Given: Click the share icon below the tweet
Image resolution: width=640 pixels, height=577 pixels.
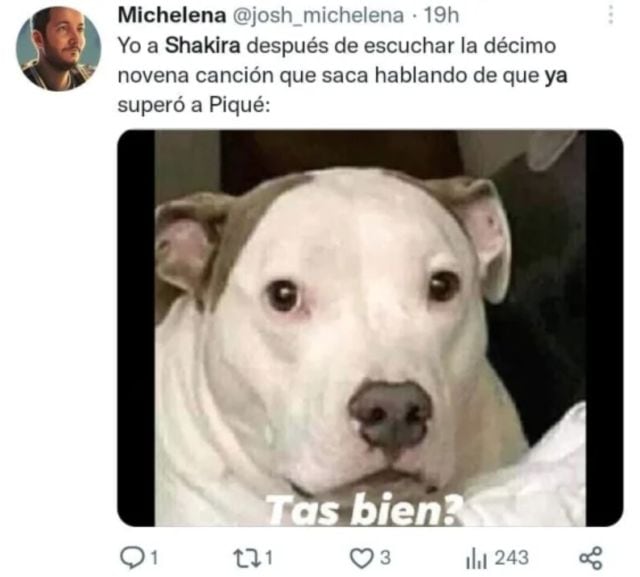Looking at the screenshot, I should 591,558.
